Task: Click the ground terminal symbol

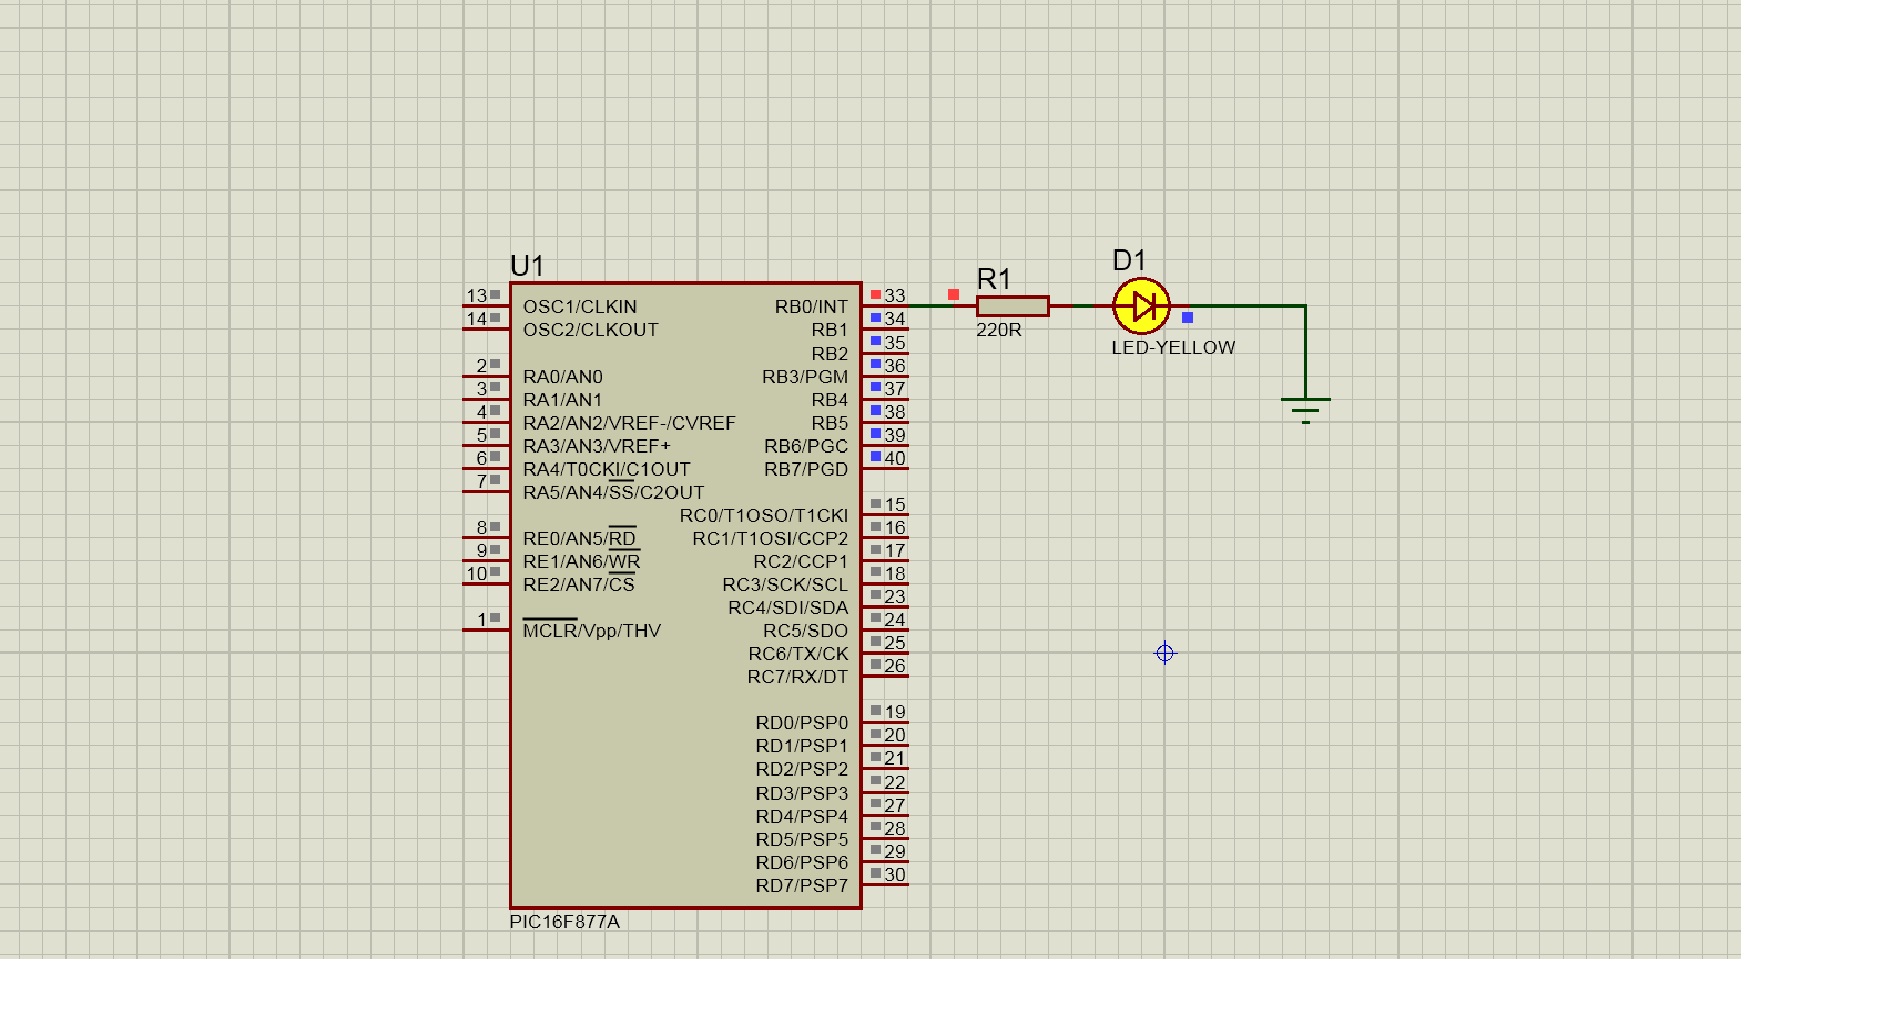Action: coord(1305,410)
